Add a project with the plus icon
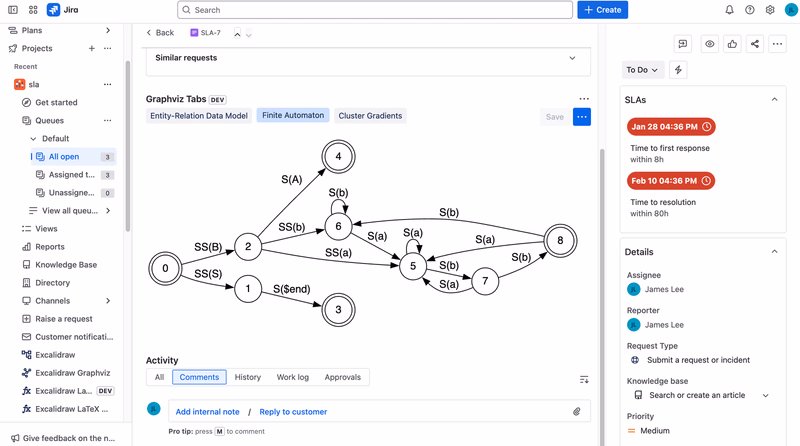 tap(92, 48)
